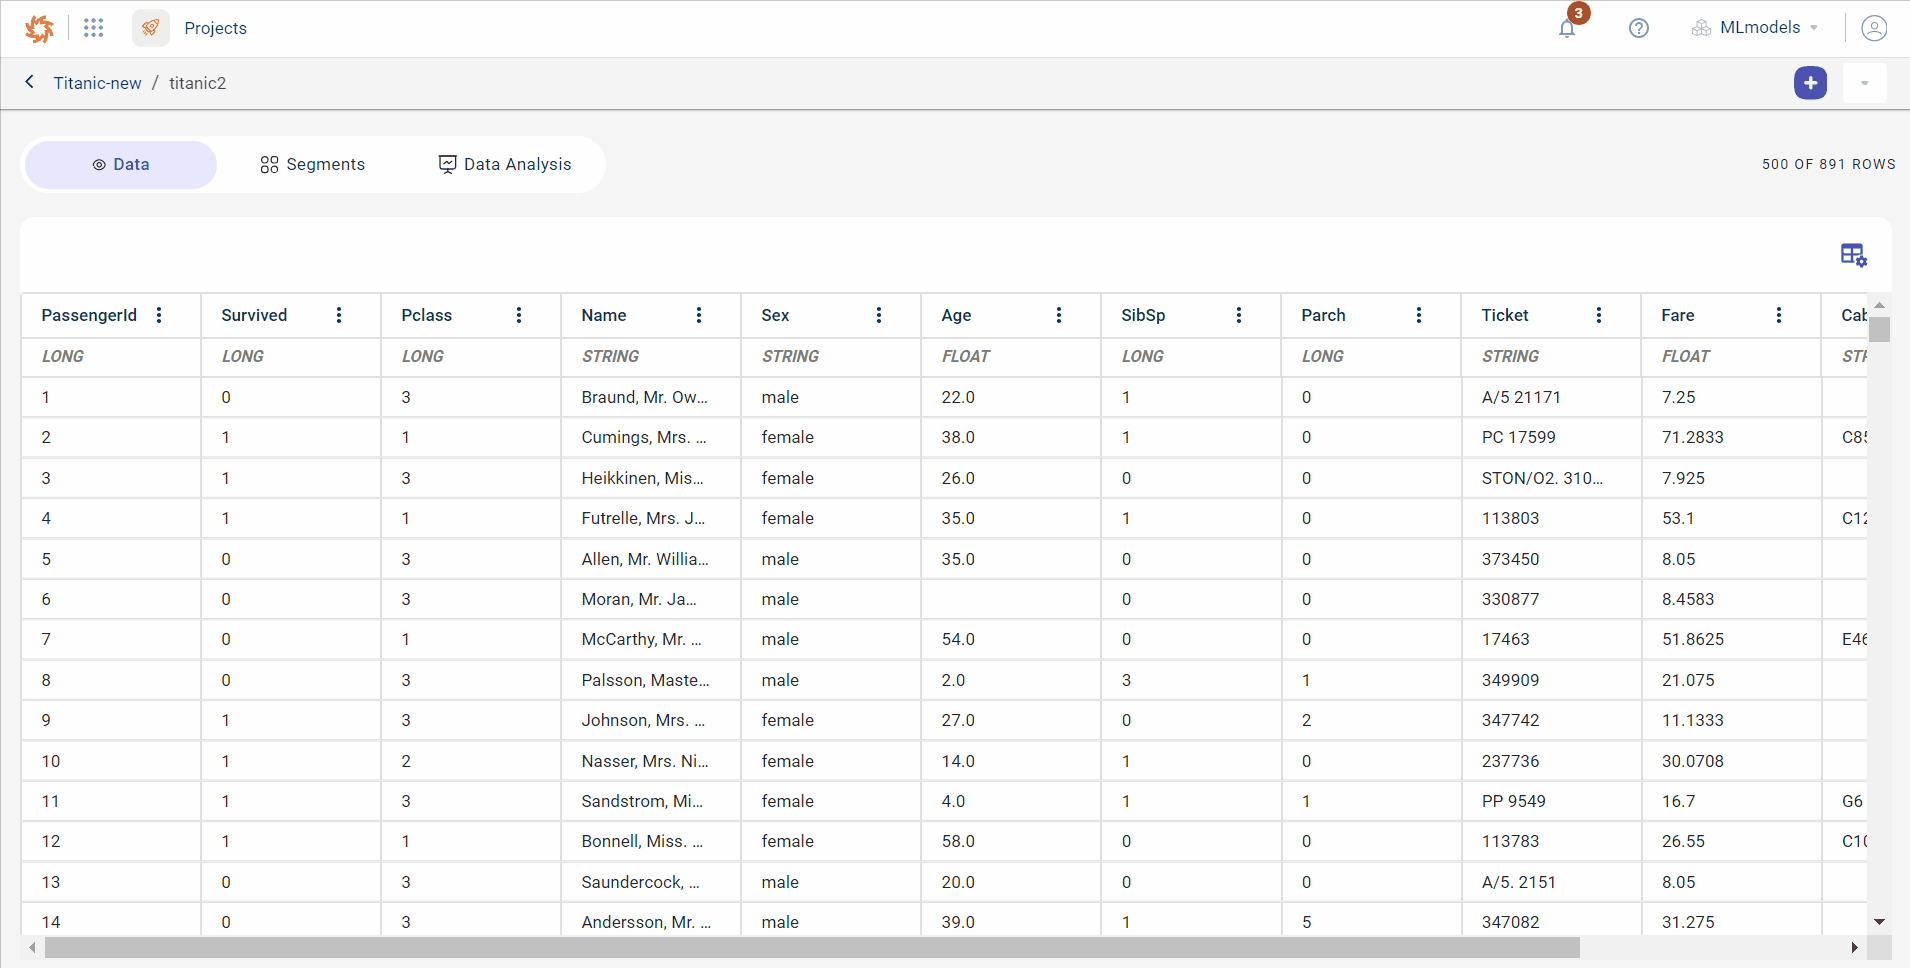1910x968 pixels.
Task: Open the Age column options menu
Action: click(x=1059, y=315)
